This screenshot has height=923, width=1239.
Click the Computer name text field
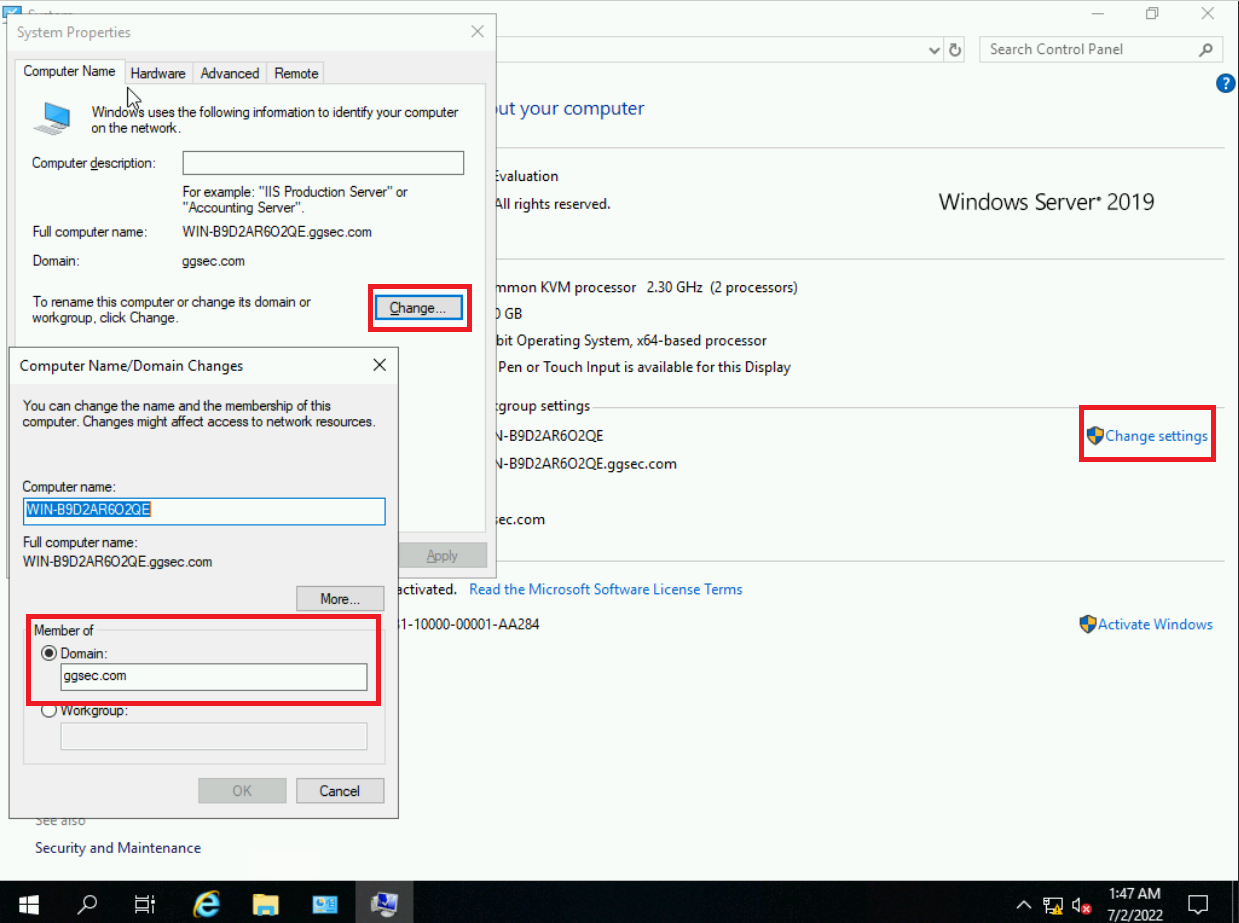point(204,511)
